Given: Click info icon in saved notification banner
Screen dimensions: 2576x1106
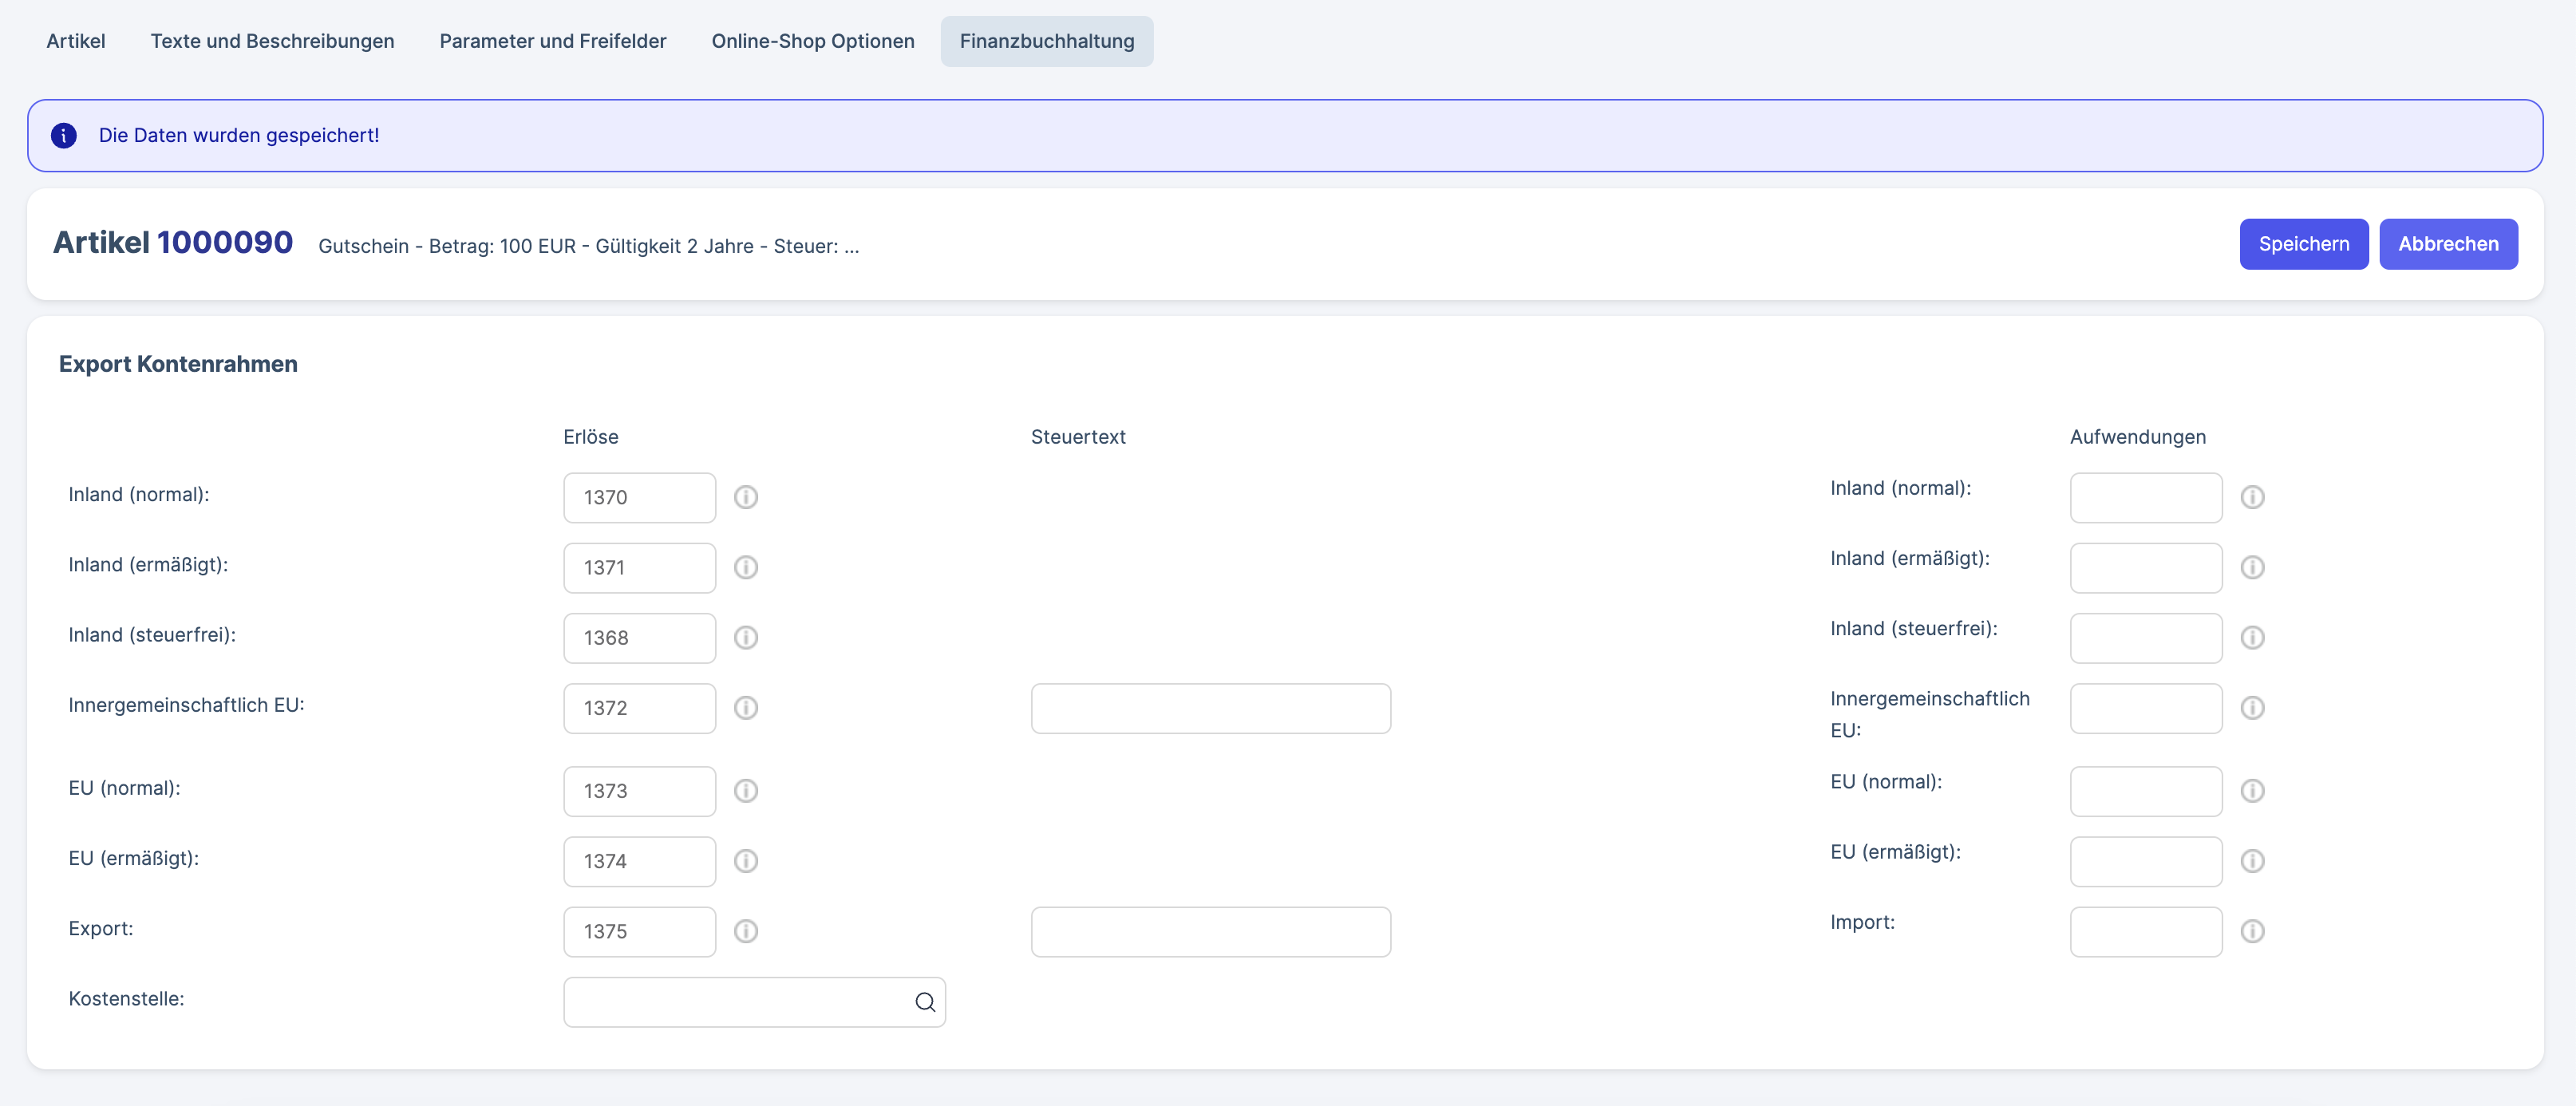Looking at the screenshot, I should 64,135.
